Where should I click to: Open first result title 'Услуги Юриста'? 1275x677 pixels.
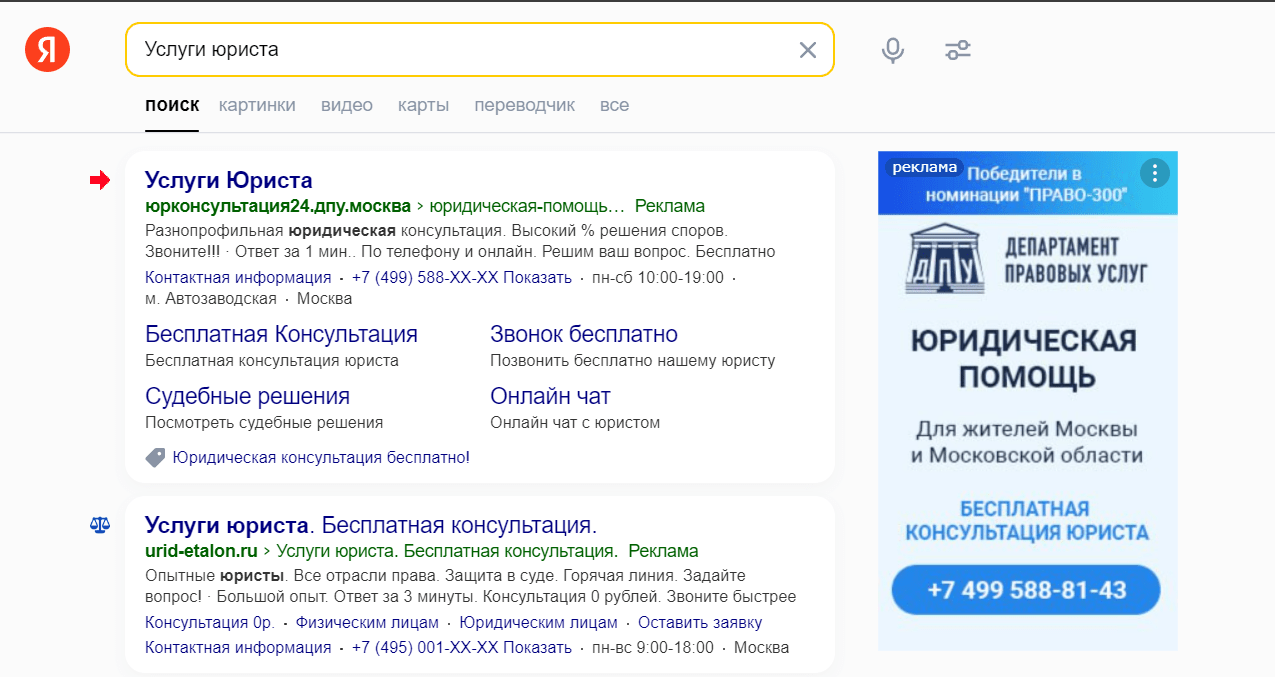tap(229, 180)
